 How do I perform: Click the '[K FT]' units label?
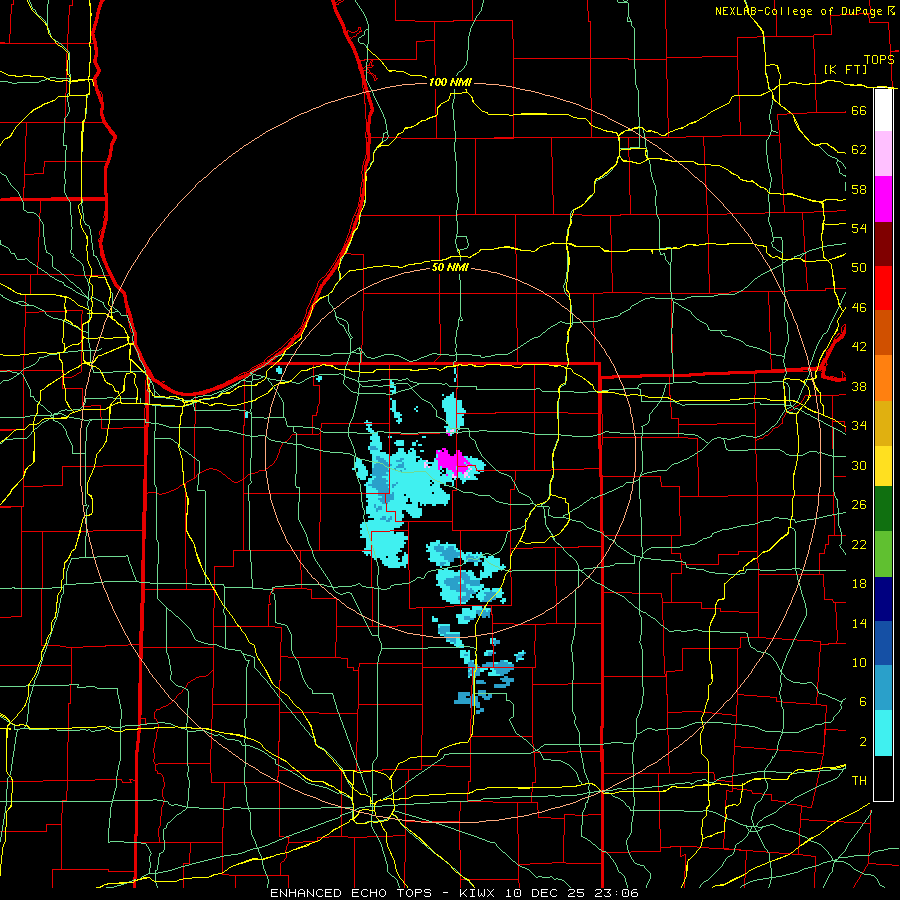(845, 70)
